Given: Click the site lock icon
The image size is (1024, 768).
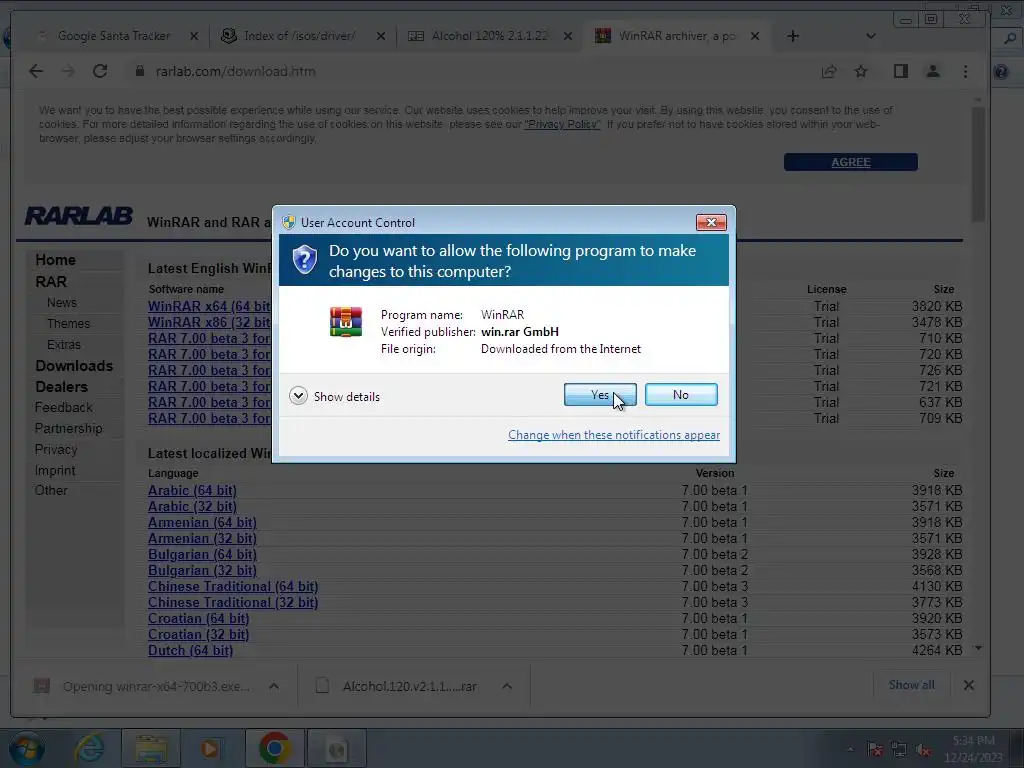Looking at the screenshot, I should tap(140, 71).
